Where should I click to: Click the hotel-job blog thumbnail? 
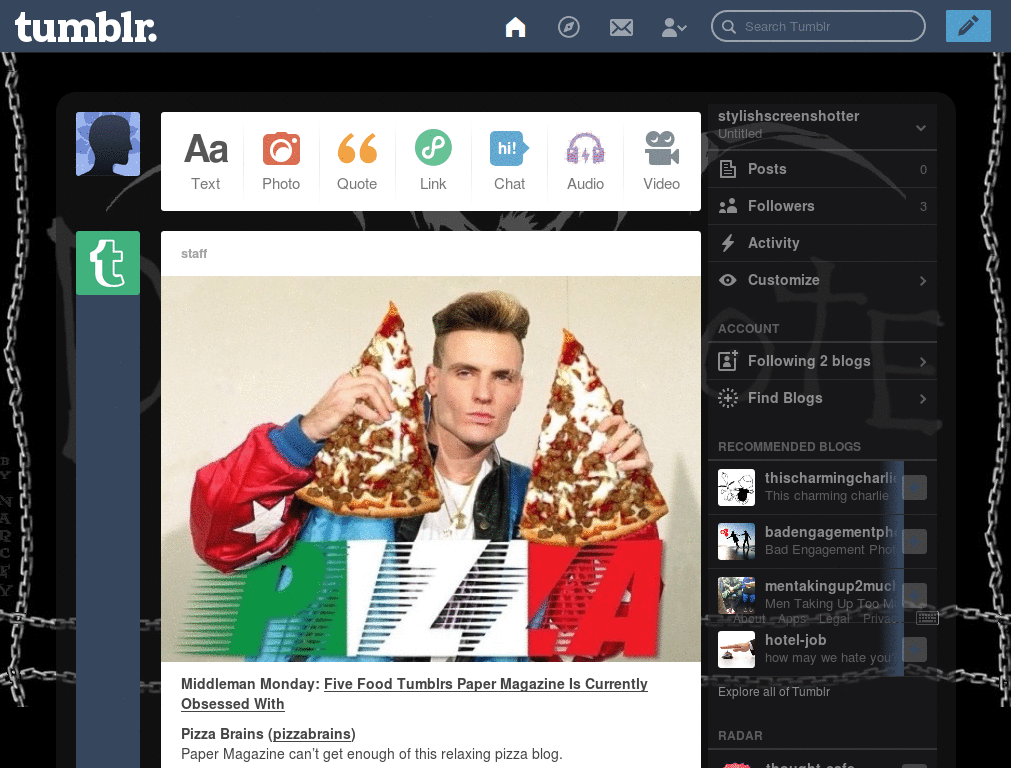736,650
